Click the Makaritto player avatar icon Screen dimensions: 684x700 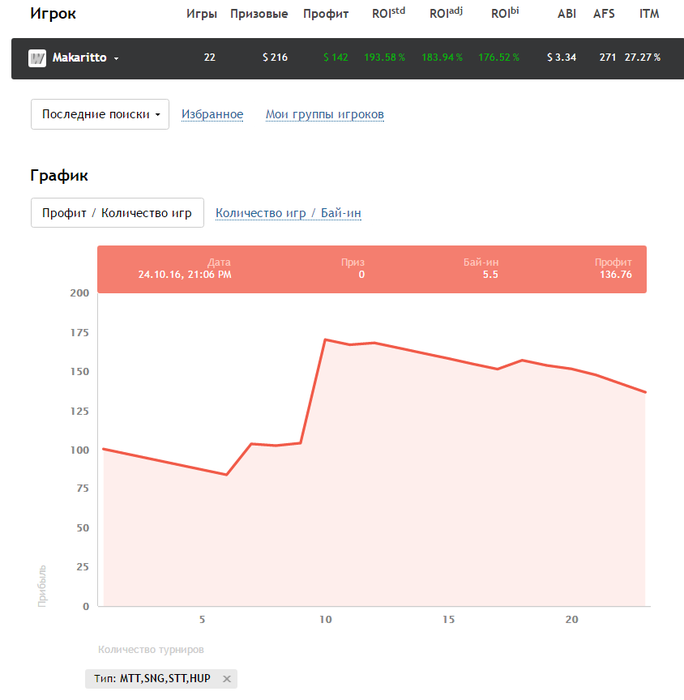point(37,58)
